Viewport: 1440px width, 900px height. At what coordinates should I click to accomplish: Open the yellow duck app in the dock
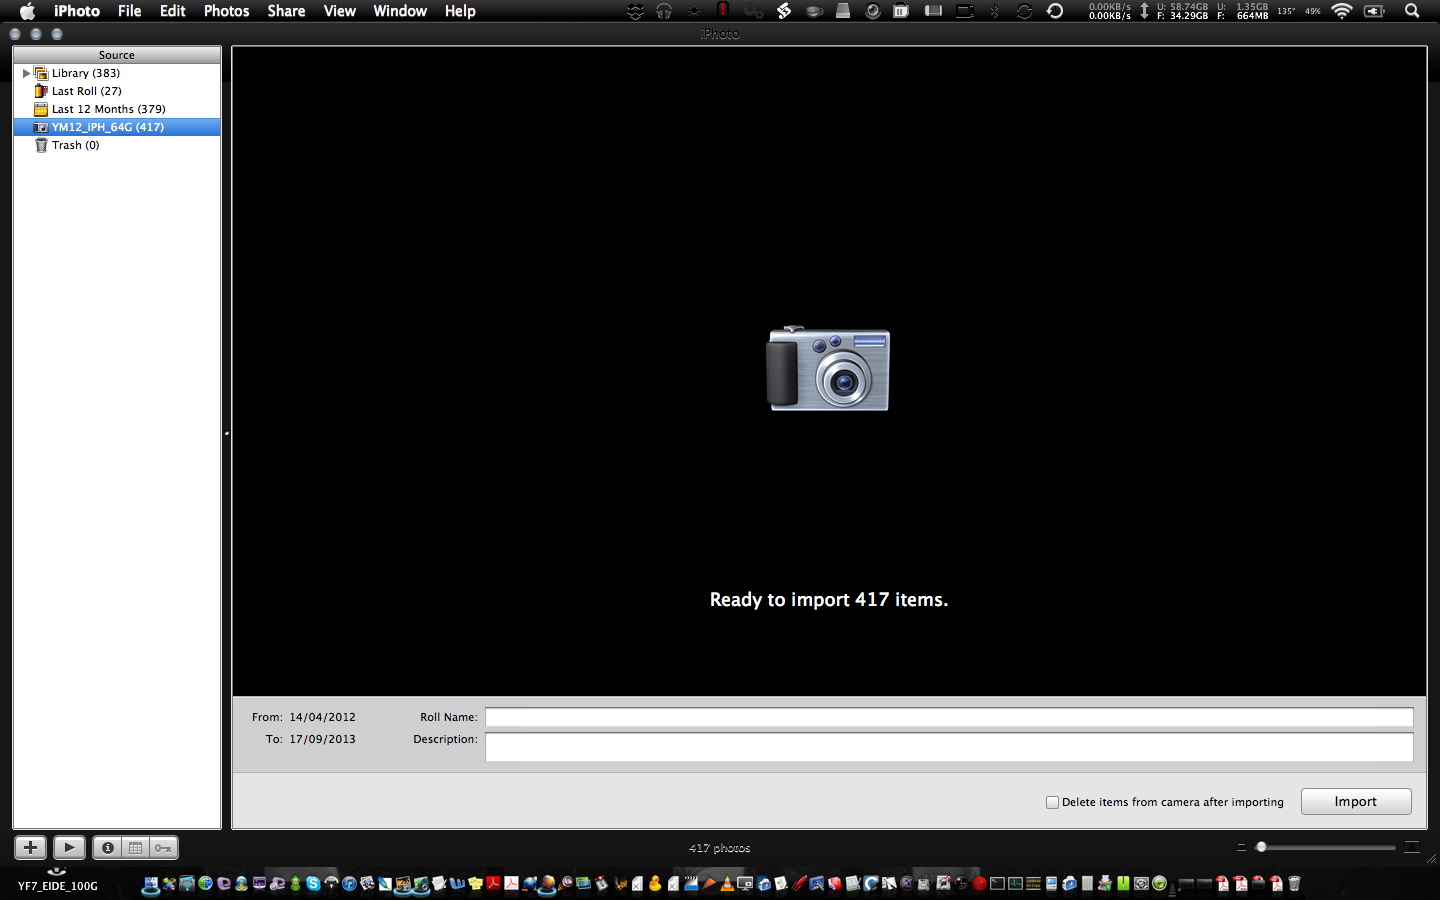pos(655,884)
